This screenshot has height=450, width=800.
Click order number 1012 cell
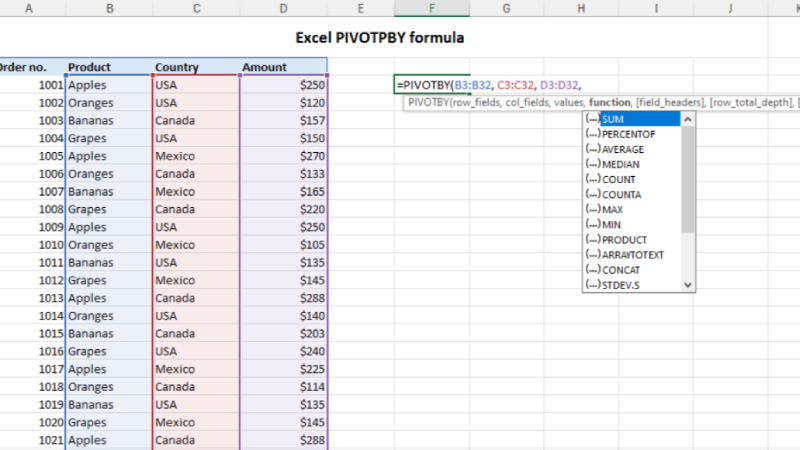click(33, 280)
